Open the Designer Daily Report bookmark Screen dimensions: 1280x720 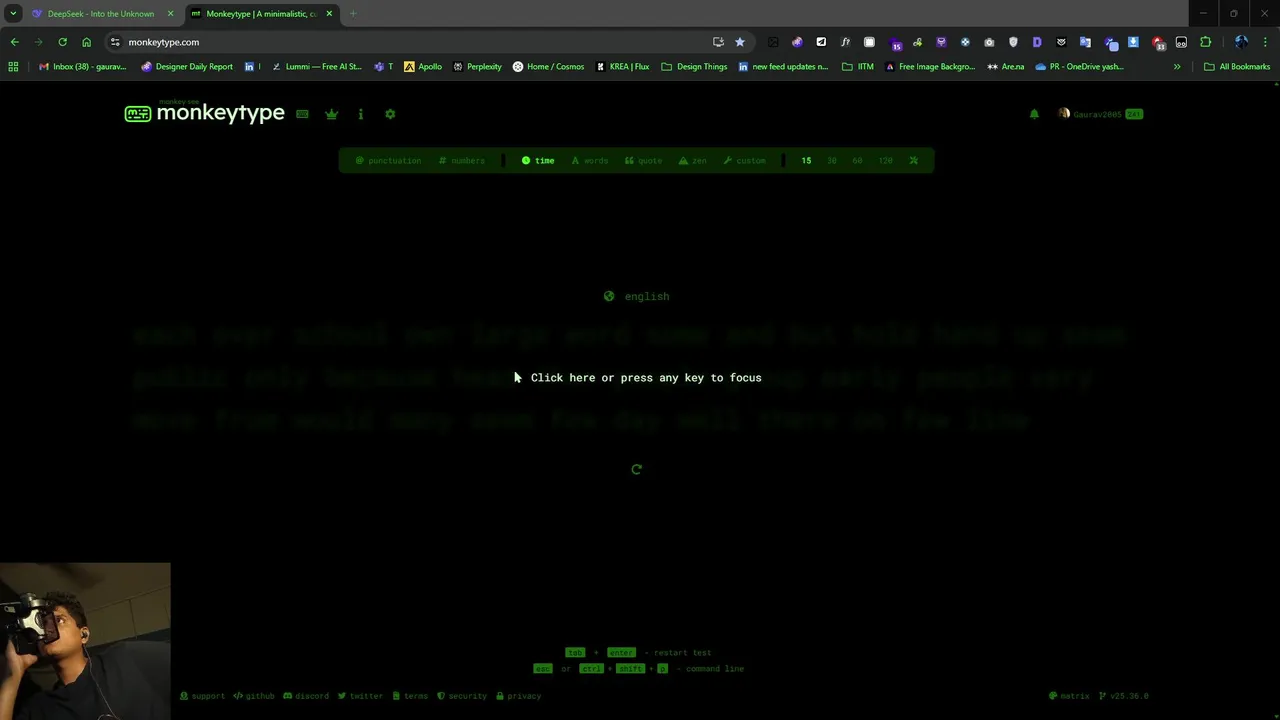(187, 67)
